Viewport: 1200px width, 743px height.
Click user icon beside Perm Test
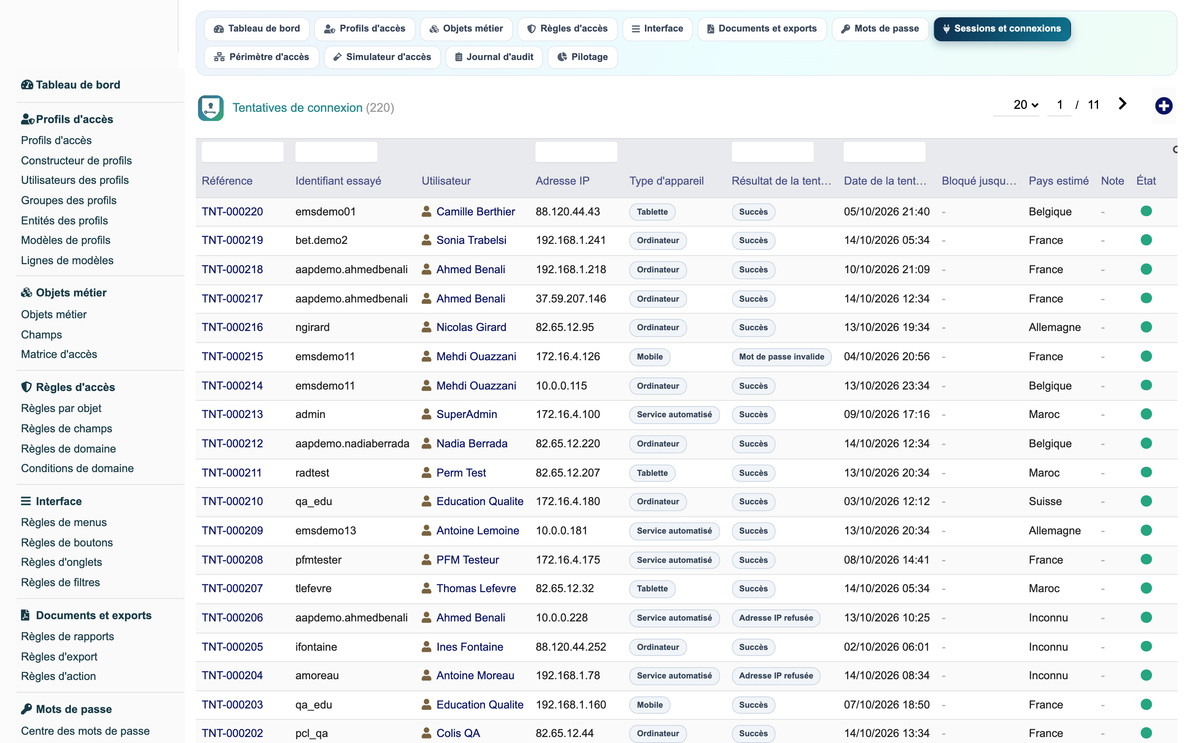click(427, 473)
